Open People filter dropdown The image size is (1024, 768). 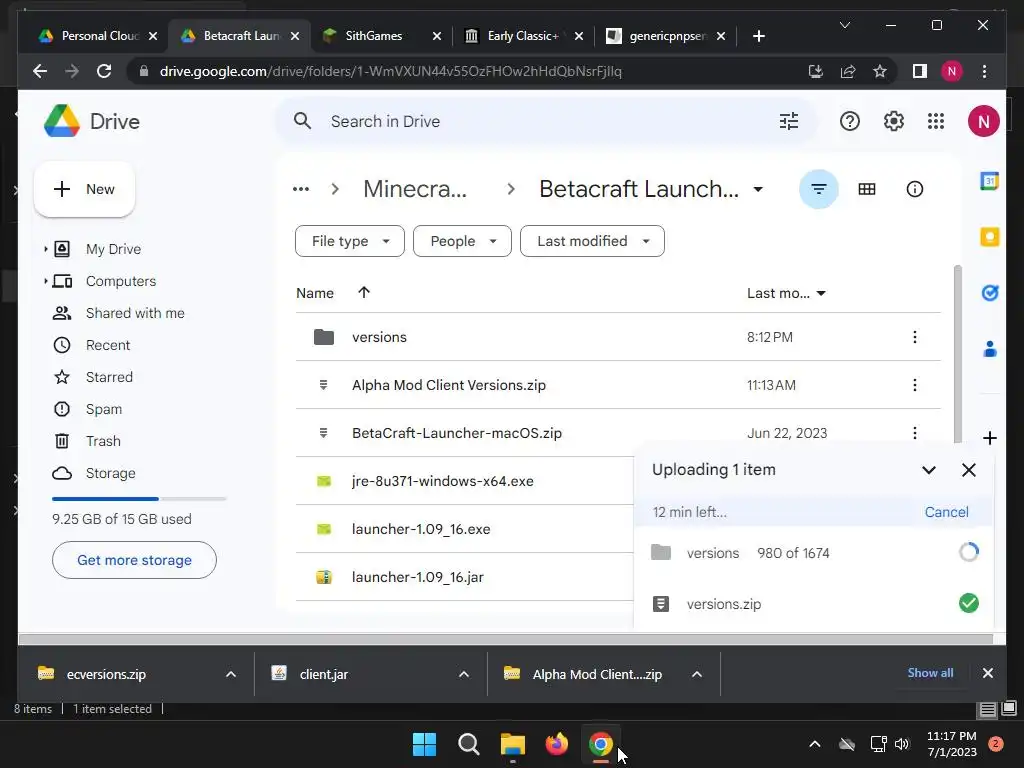462,241
